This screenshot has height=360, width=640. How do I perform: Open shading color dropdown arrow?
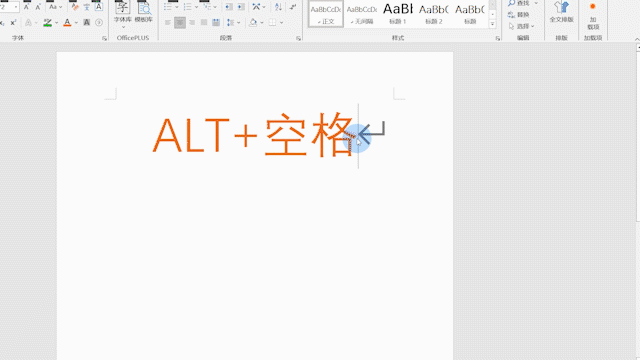coord(262,22)
